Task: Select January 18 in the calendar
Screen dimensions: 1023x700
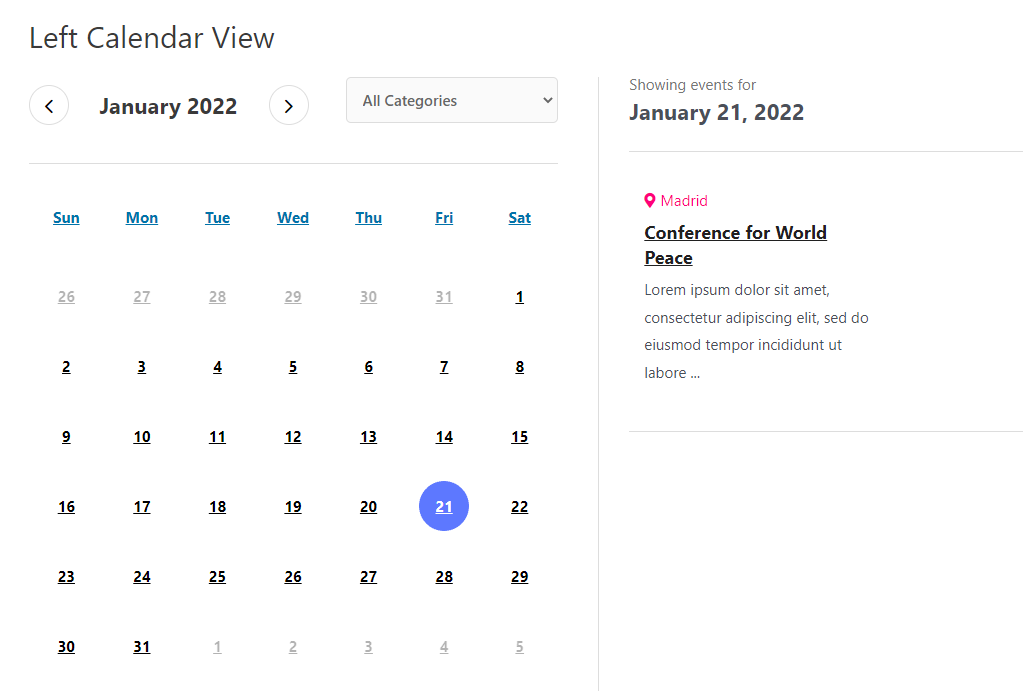Action: [218, 507]
